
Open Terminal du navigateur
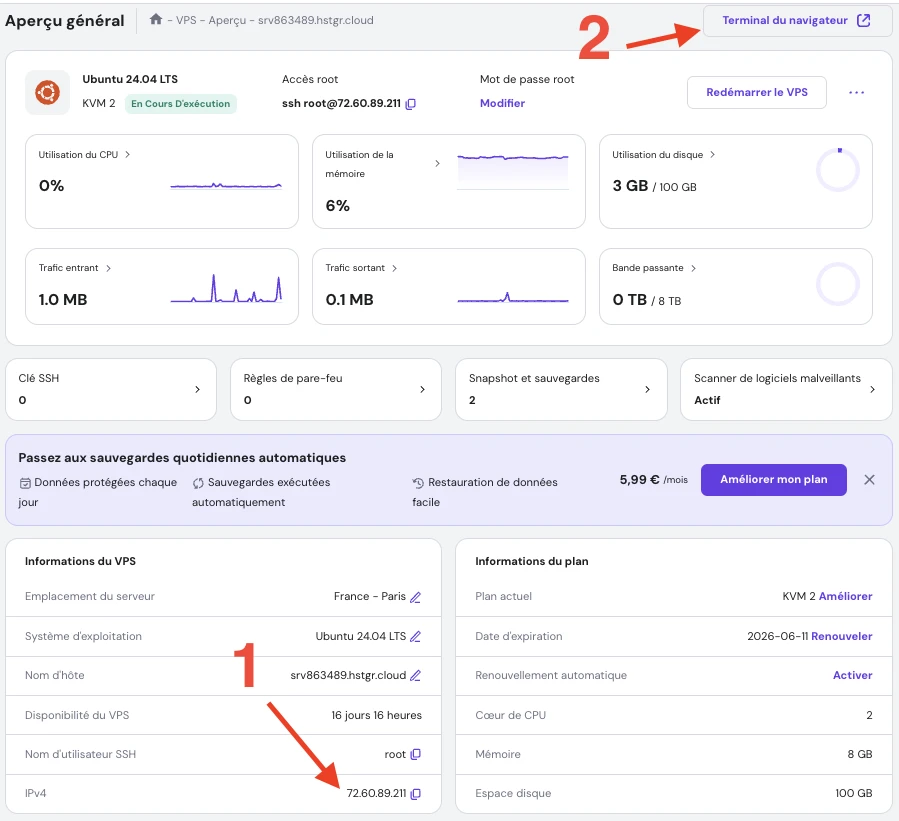(x=796, y=21)
